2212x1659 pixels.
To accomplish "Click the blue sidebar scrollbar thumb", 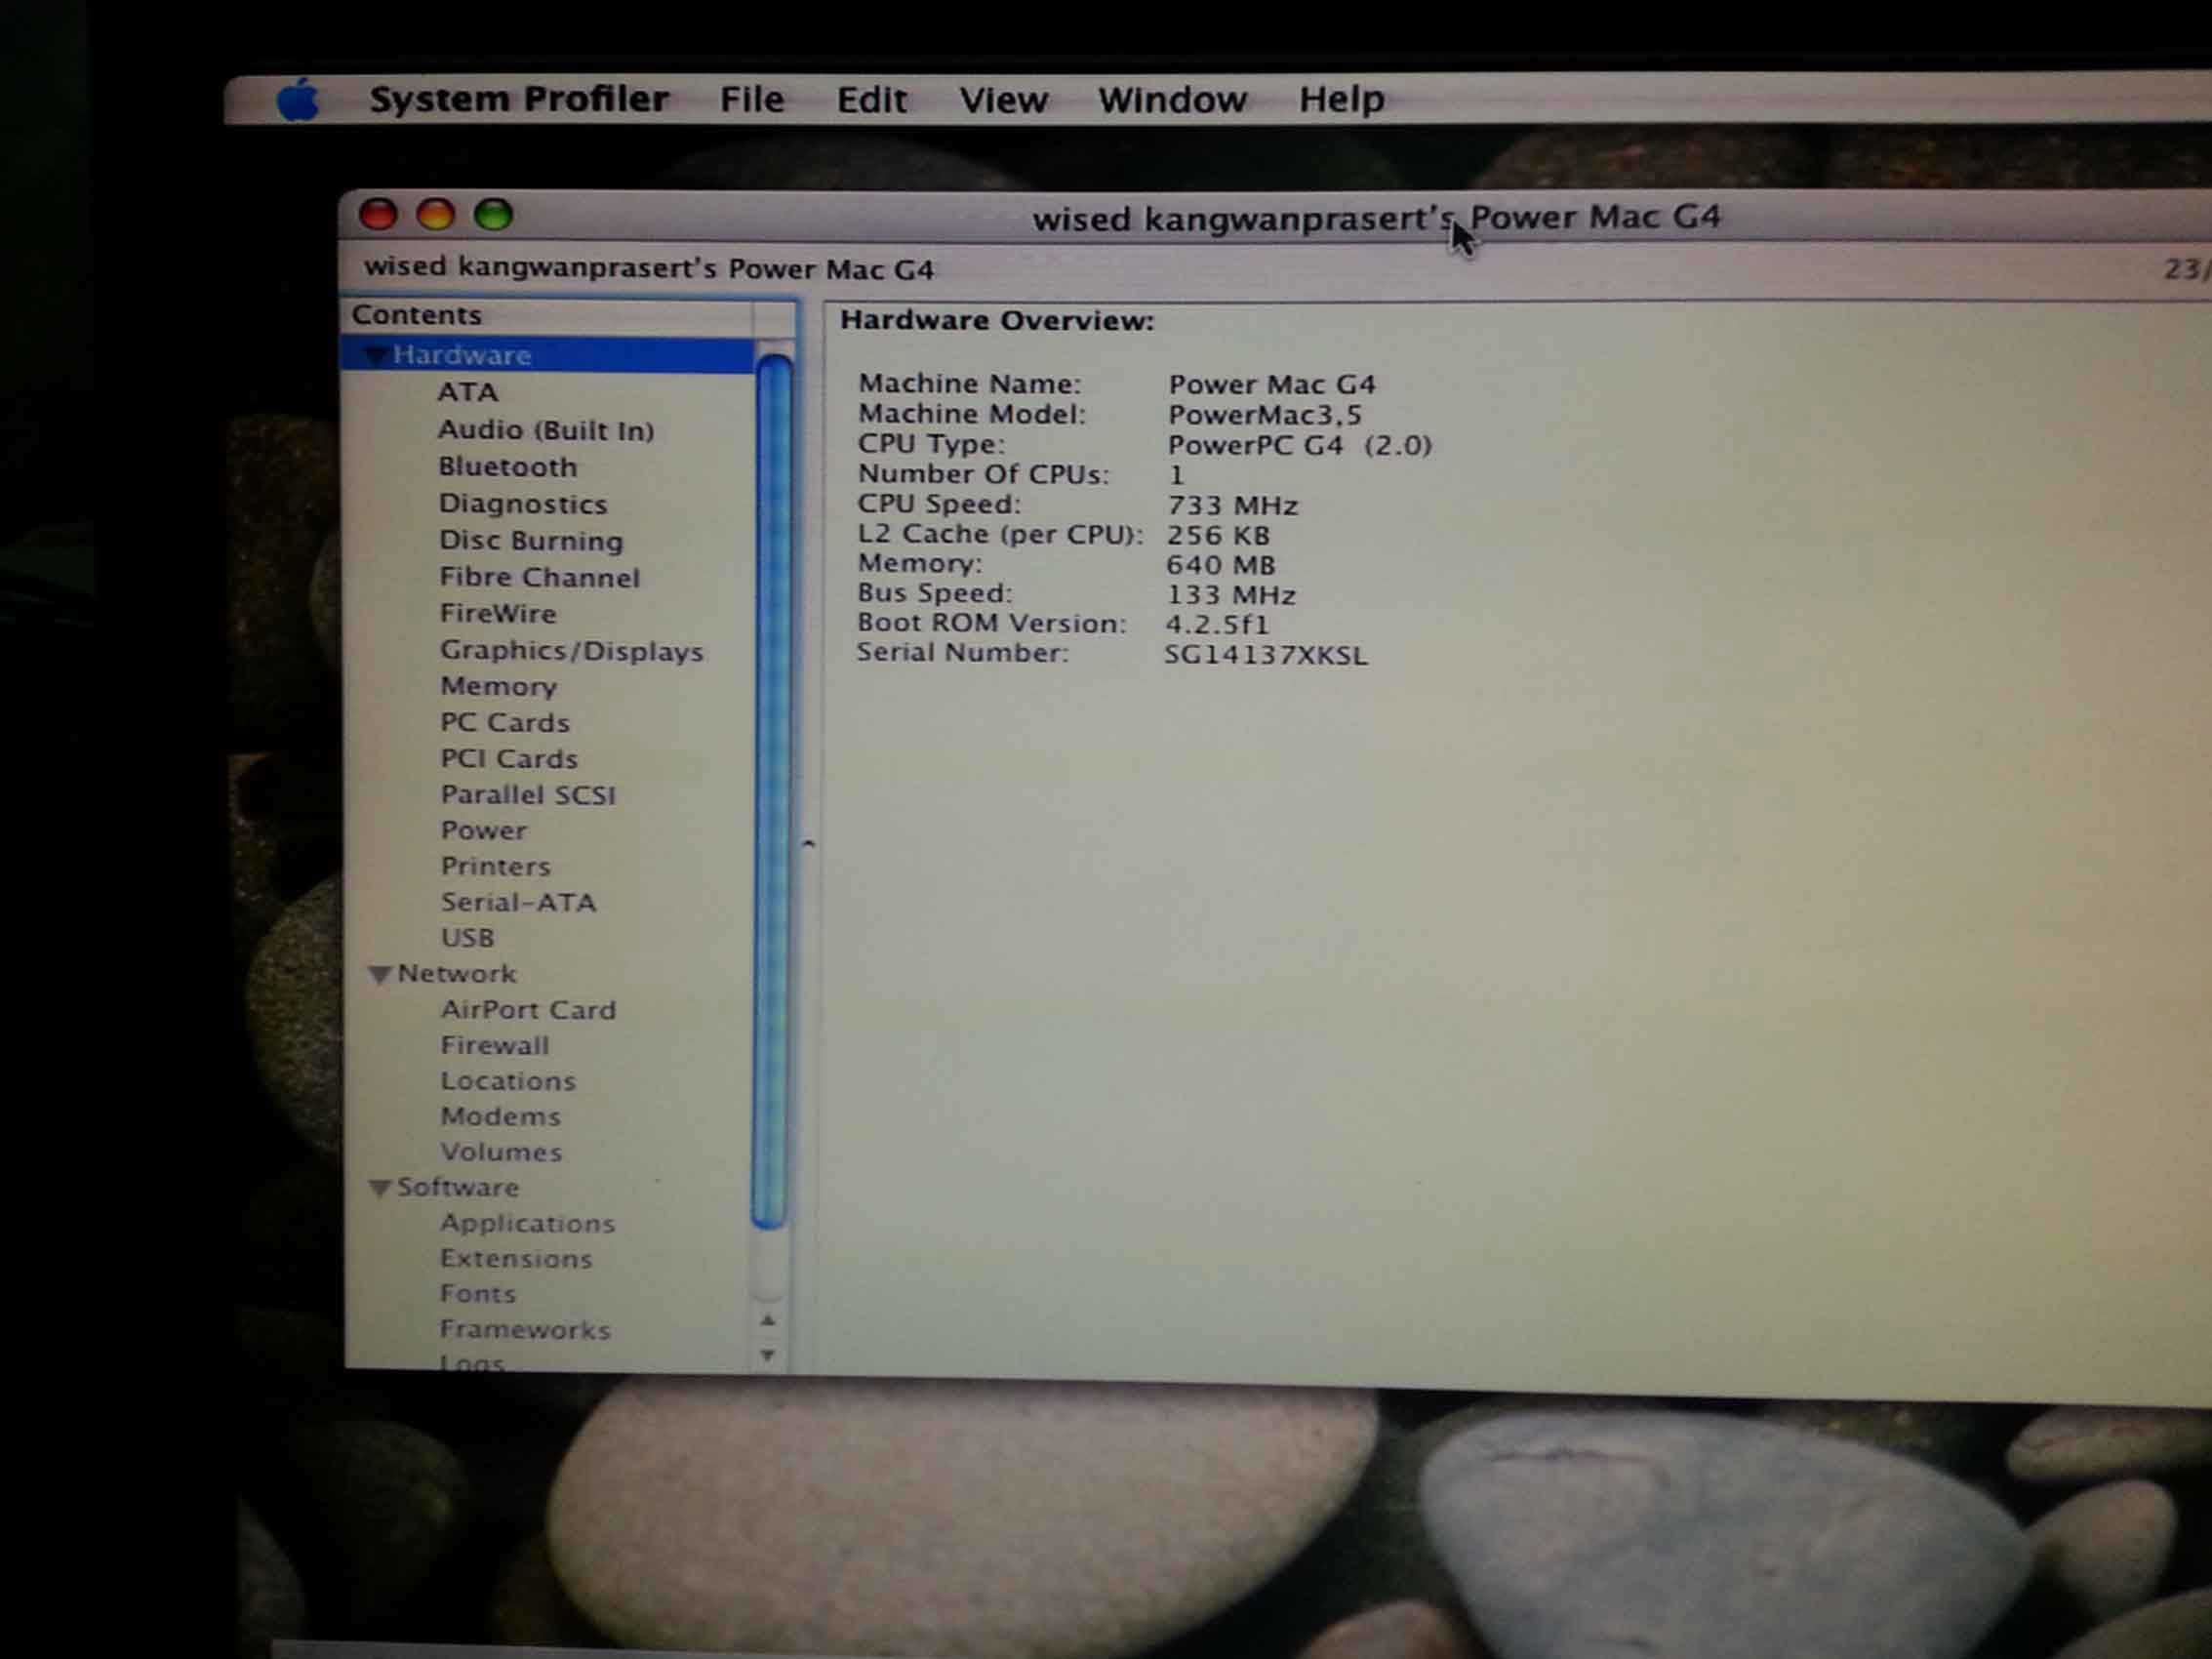I will coord(772,790).
